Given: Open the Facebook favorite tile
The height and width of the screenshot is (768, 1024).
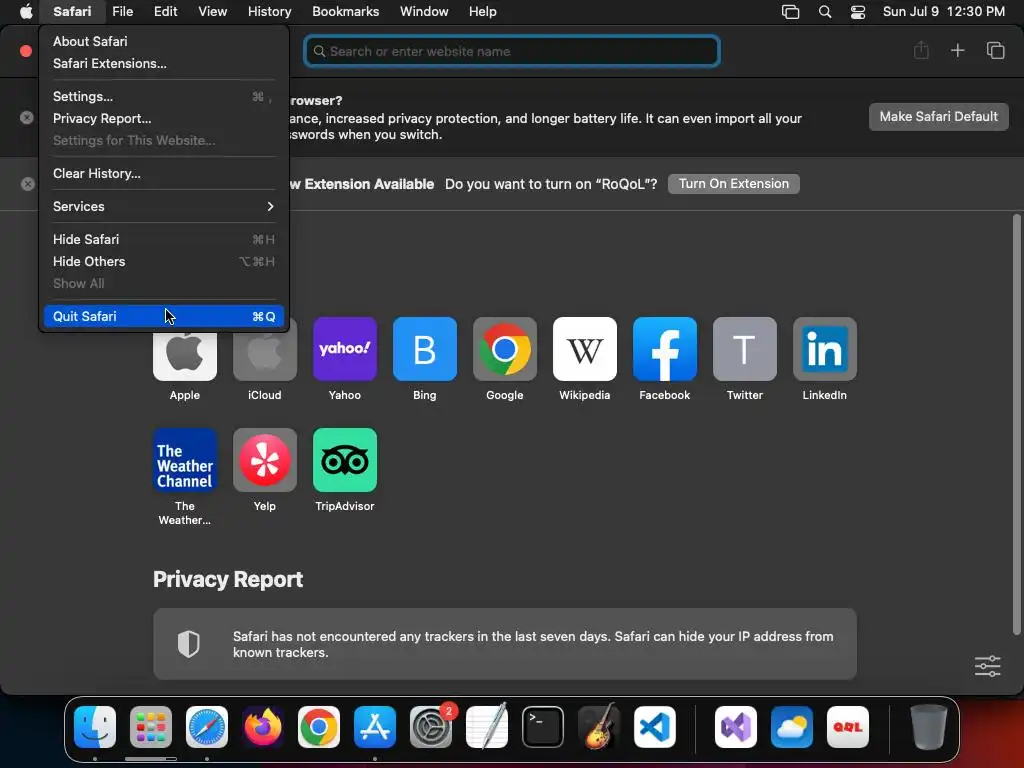Looking at the screenshot, I should pos(665,349).
